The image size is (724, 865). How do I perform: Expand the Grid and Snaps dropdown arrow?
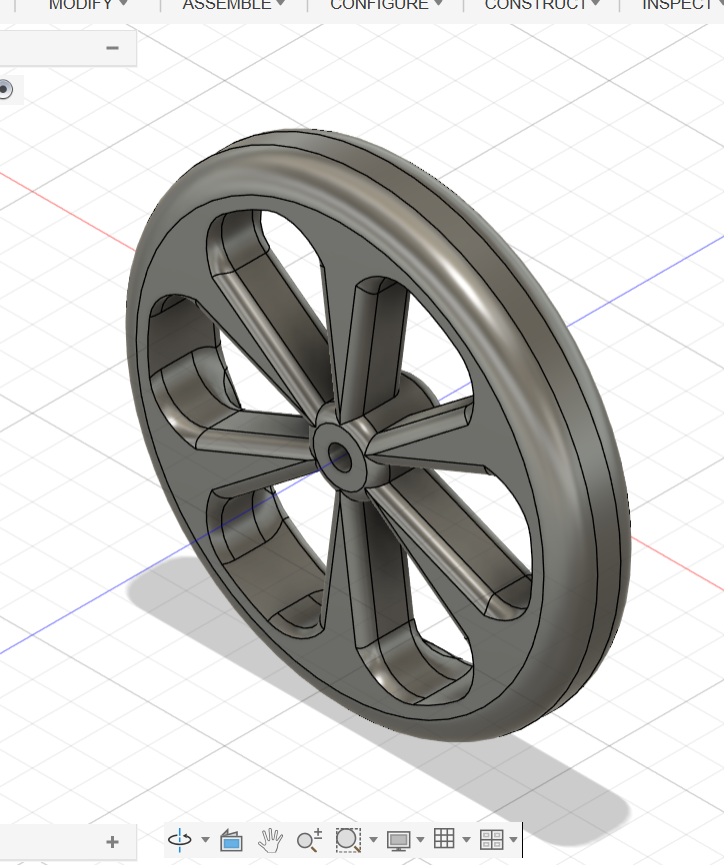[x=466, y=840]
